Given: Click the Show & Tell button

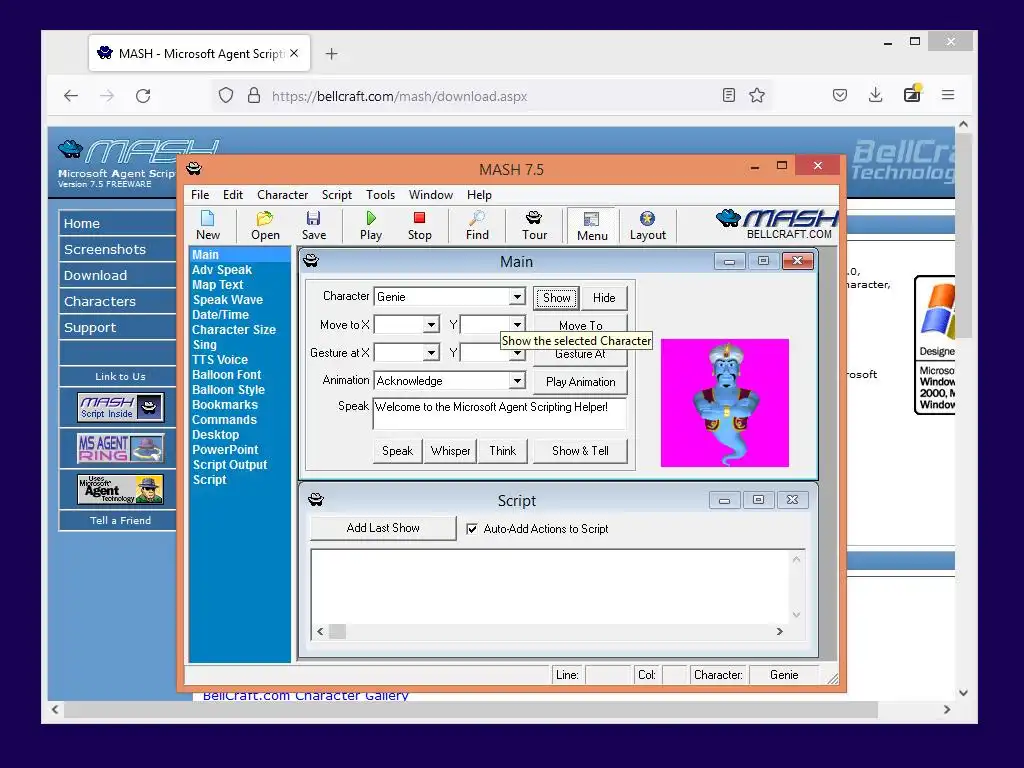Looking at the screenshot, I should point(580,451).
